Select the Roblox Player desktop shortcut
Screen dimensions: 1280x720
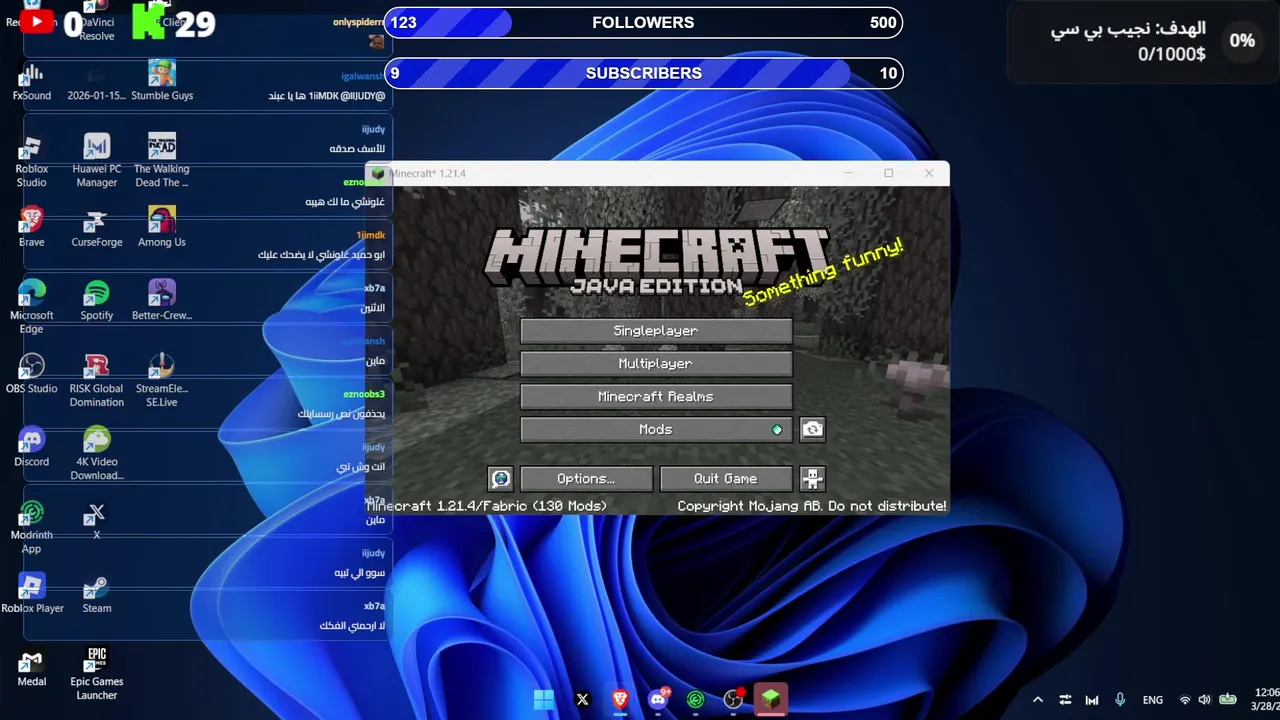click(x=32, y=593)
